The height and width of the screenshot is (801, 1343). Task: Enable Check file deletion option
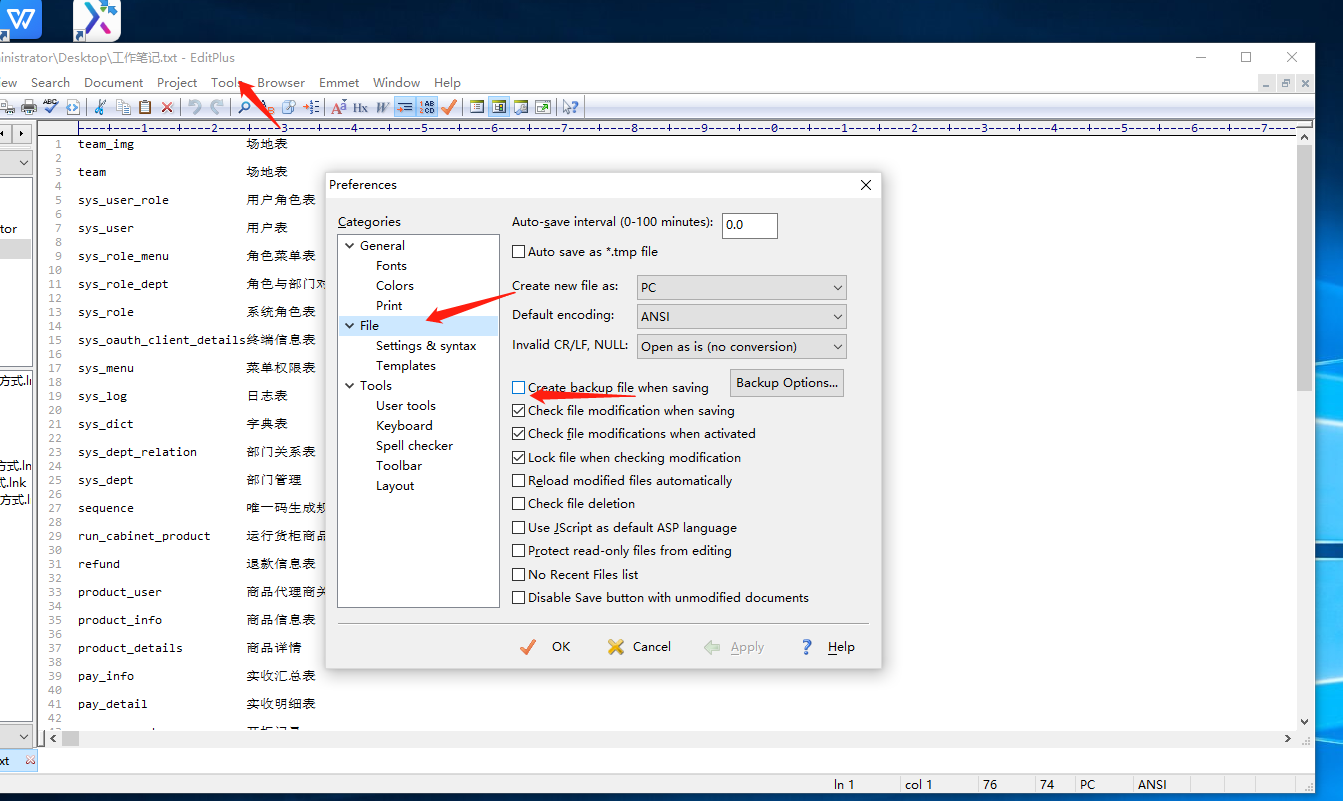coord(518,503)
